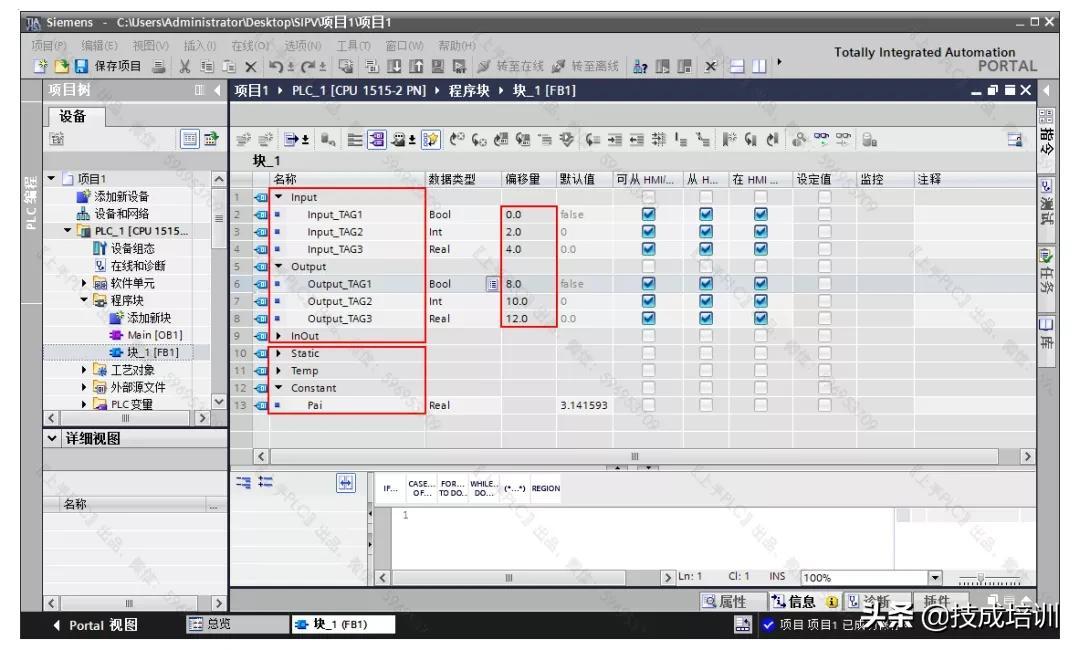Click the open project folder icon
Viewport: 1080px width, 650px height.
point(62,66)
